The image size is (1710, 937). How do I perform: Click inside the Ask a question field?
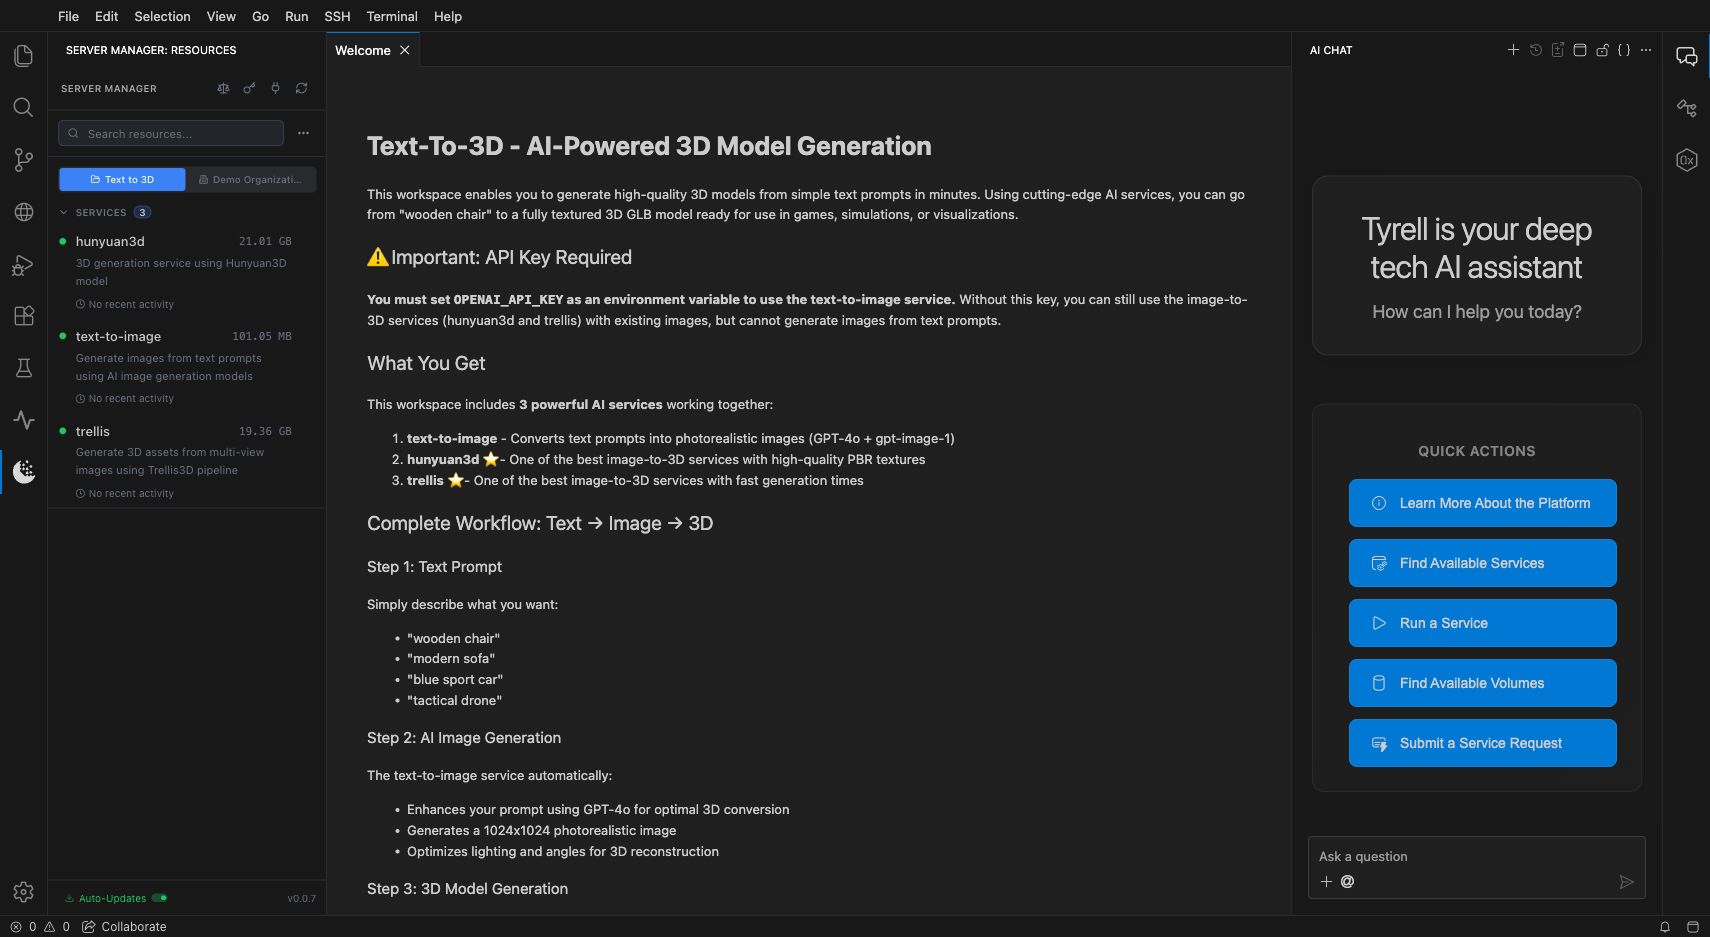click(1450, 856)
